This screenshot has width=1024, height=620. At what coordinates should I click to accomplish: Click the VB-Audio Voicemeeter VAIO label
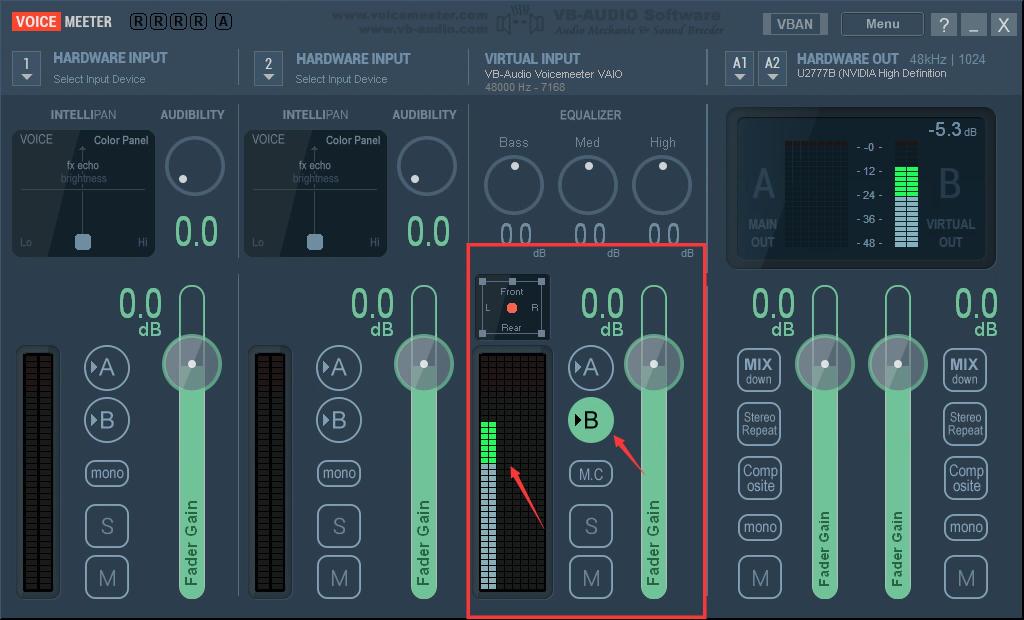(x=553, y=74)
